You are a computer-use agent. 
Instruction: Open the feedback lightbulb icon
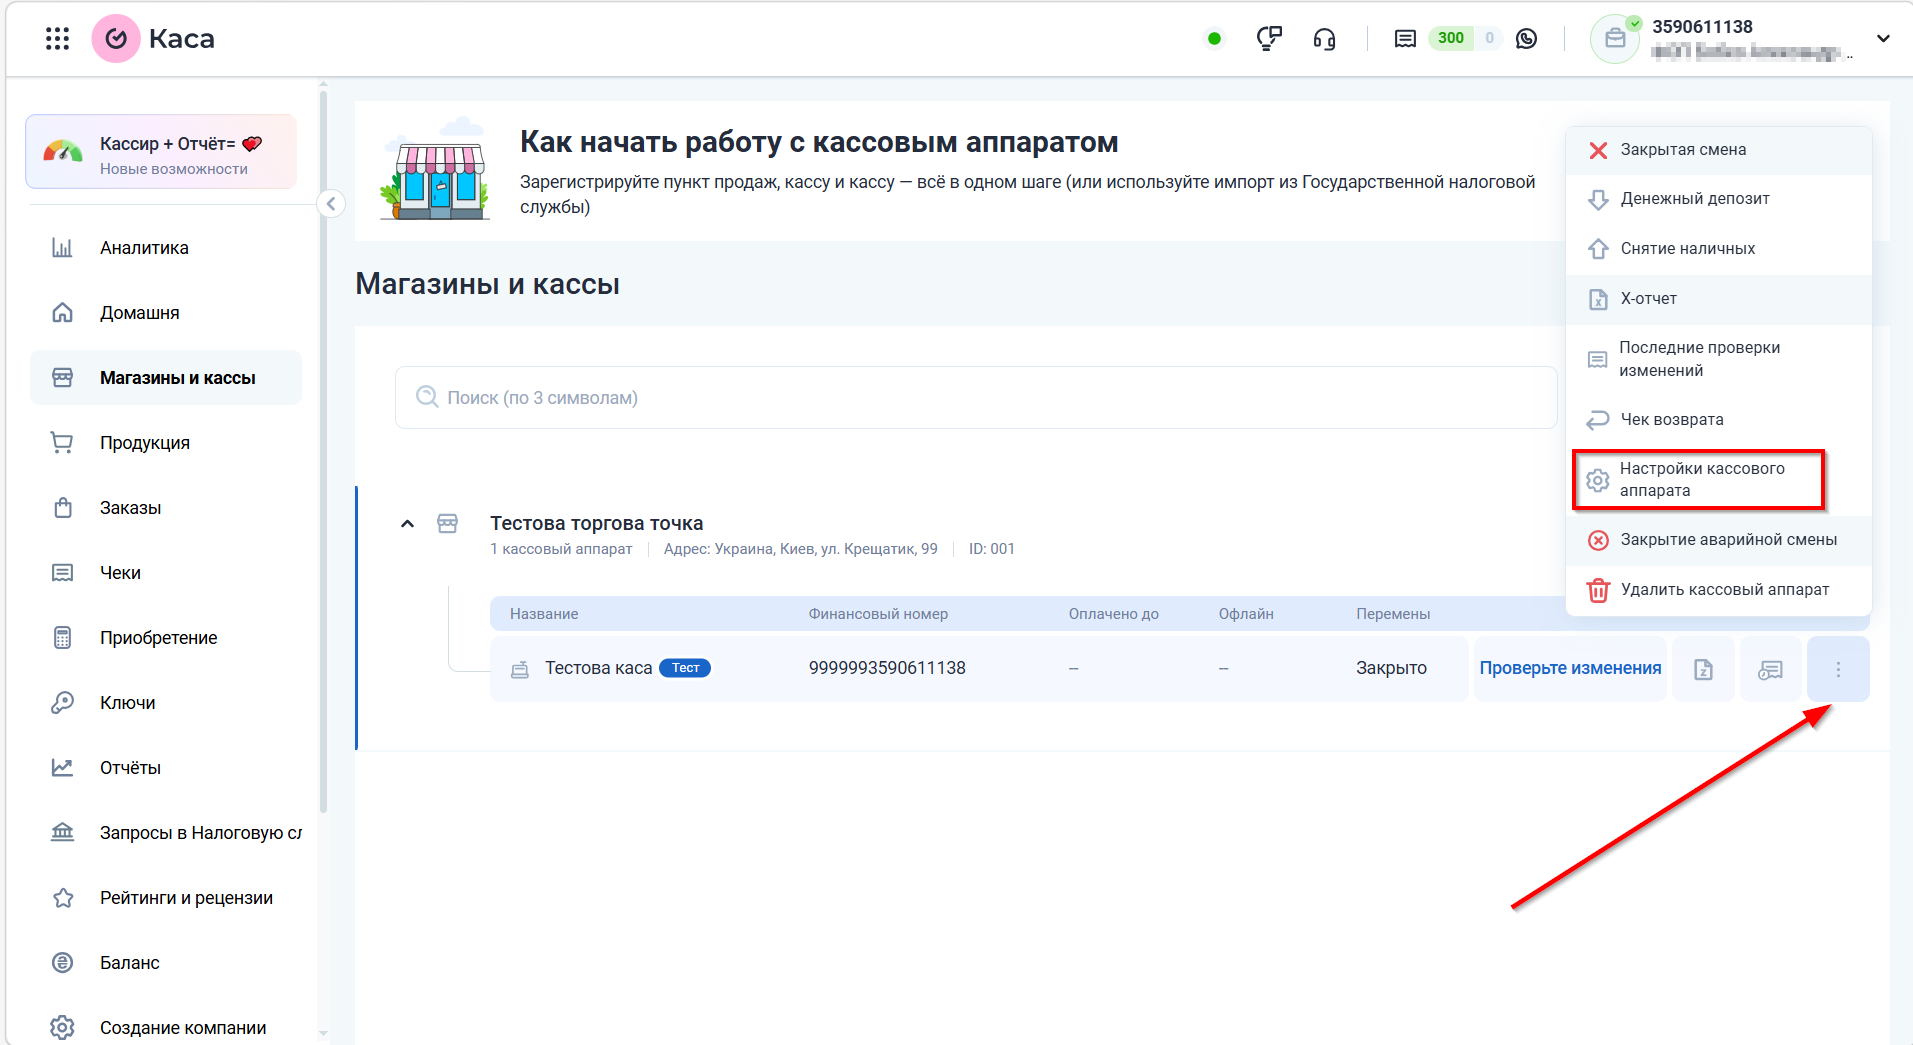(x=1269, y=38)
